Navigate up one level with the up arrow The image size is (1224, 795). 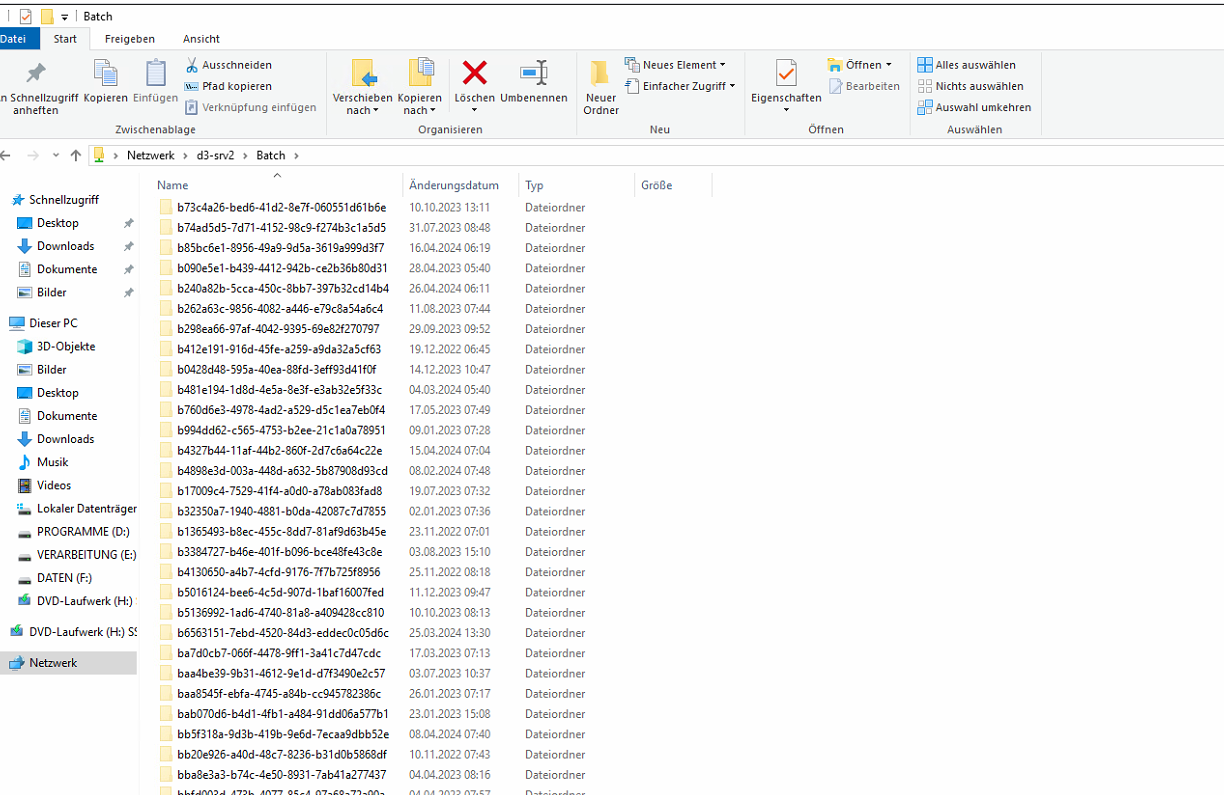(x=75, y=156)
